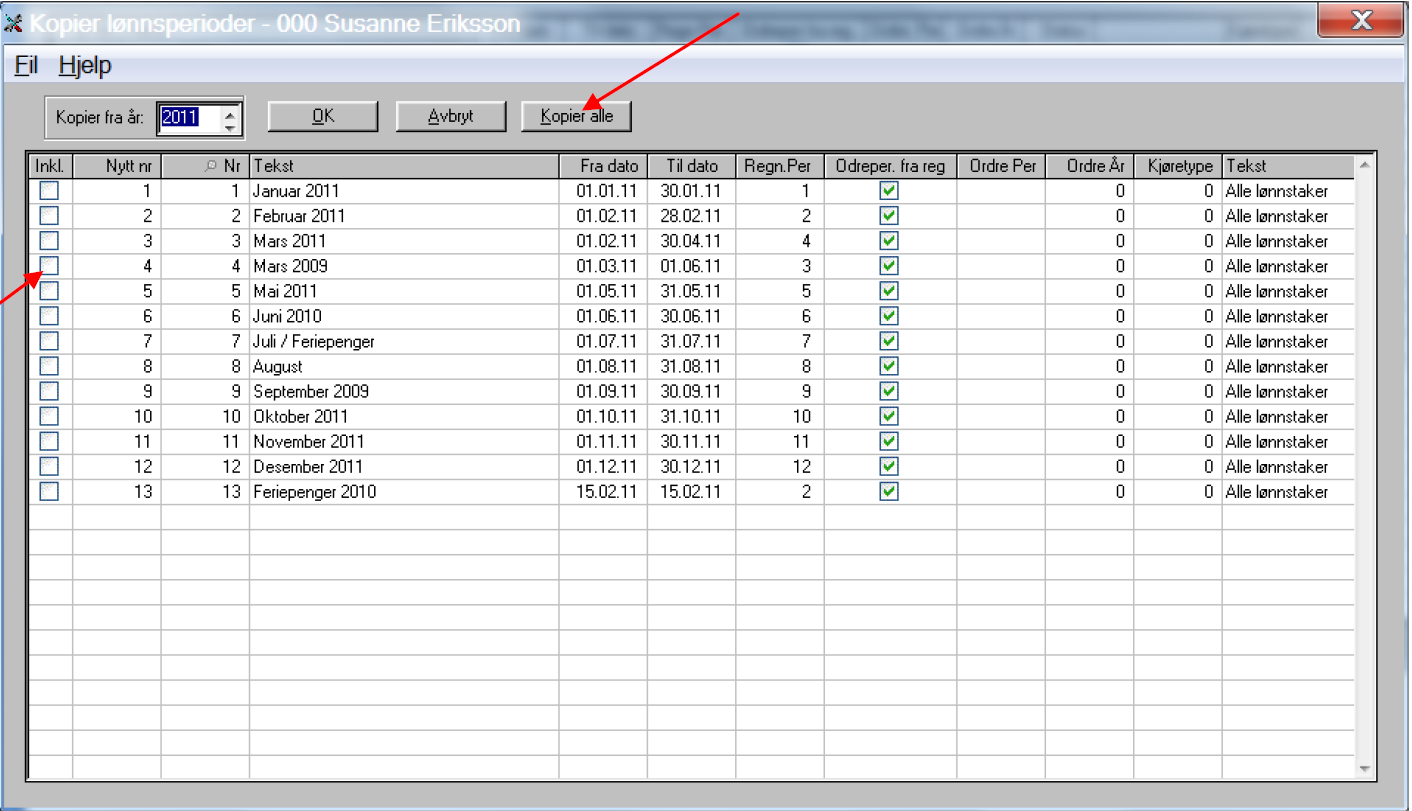The width and height of the screenshot is (1412, 811).
Task: Click the 'Februar 2011' text cell
Action: pos(404,216)
